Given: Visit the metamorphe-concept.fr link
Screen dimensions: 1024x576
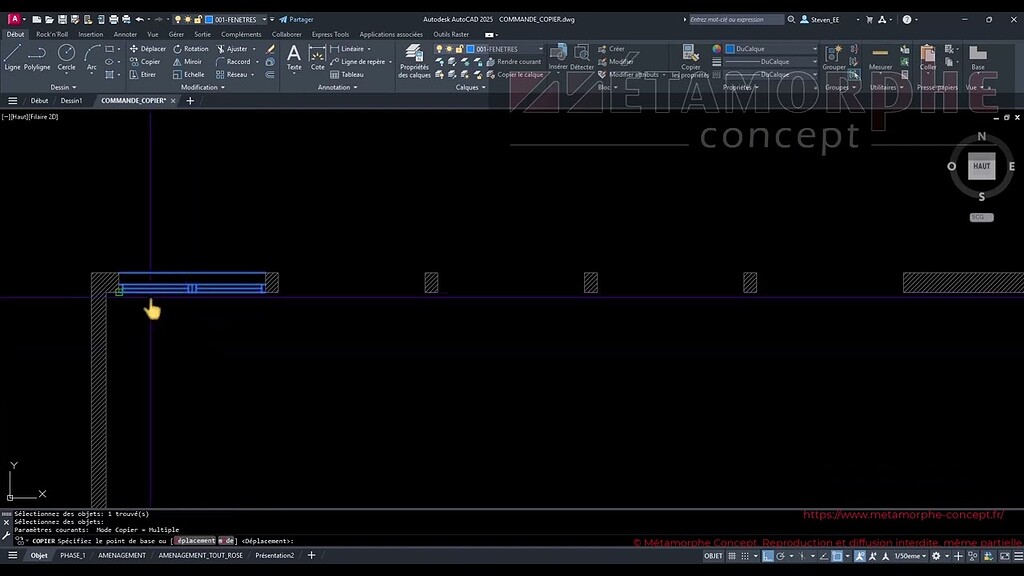Looking at the screenshot, I should [905, 514].
